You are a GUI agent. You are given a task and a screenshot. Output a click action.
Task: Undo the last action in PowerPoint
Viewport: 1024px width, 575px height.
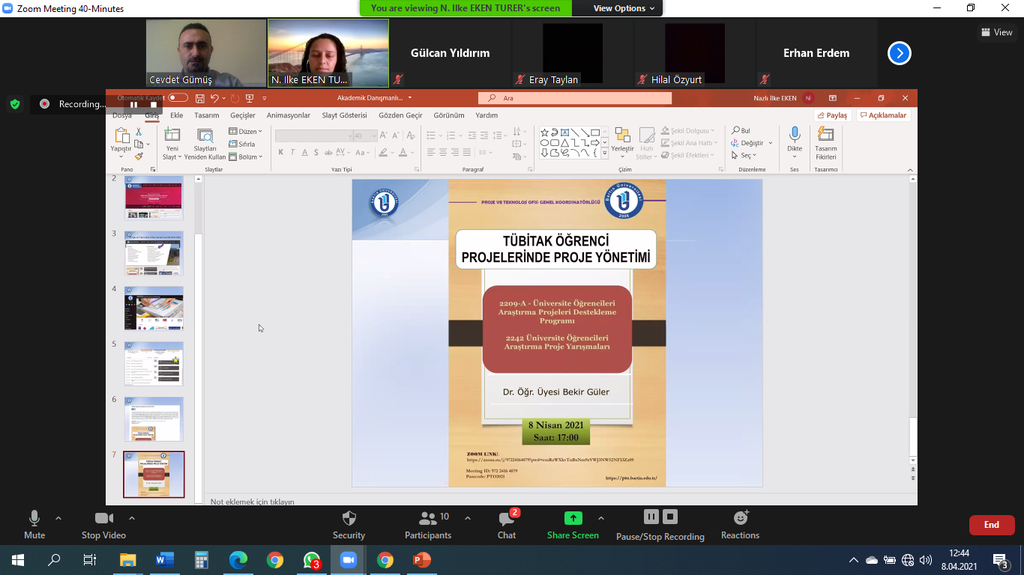coord(214,98)
